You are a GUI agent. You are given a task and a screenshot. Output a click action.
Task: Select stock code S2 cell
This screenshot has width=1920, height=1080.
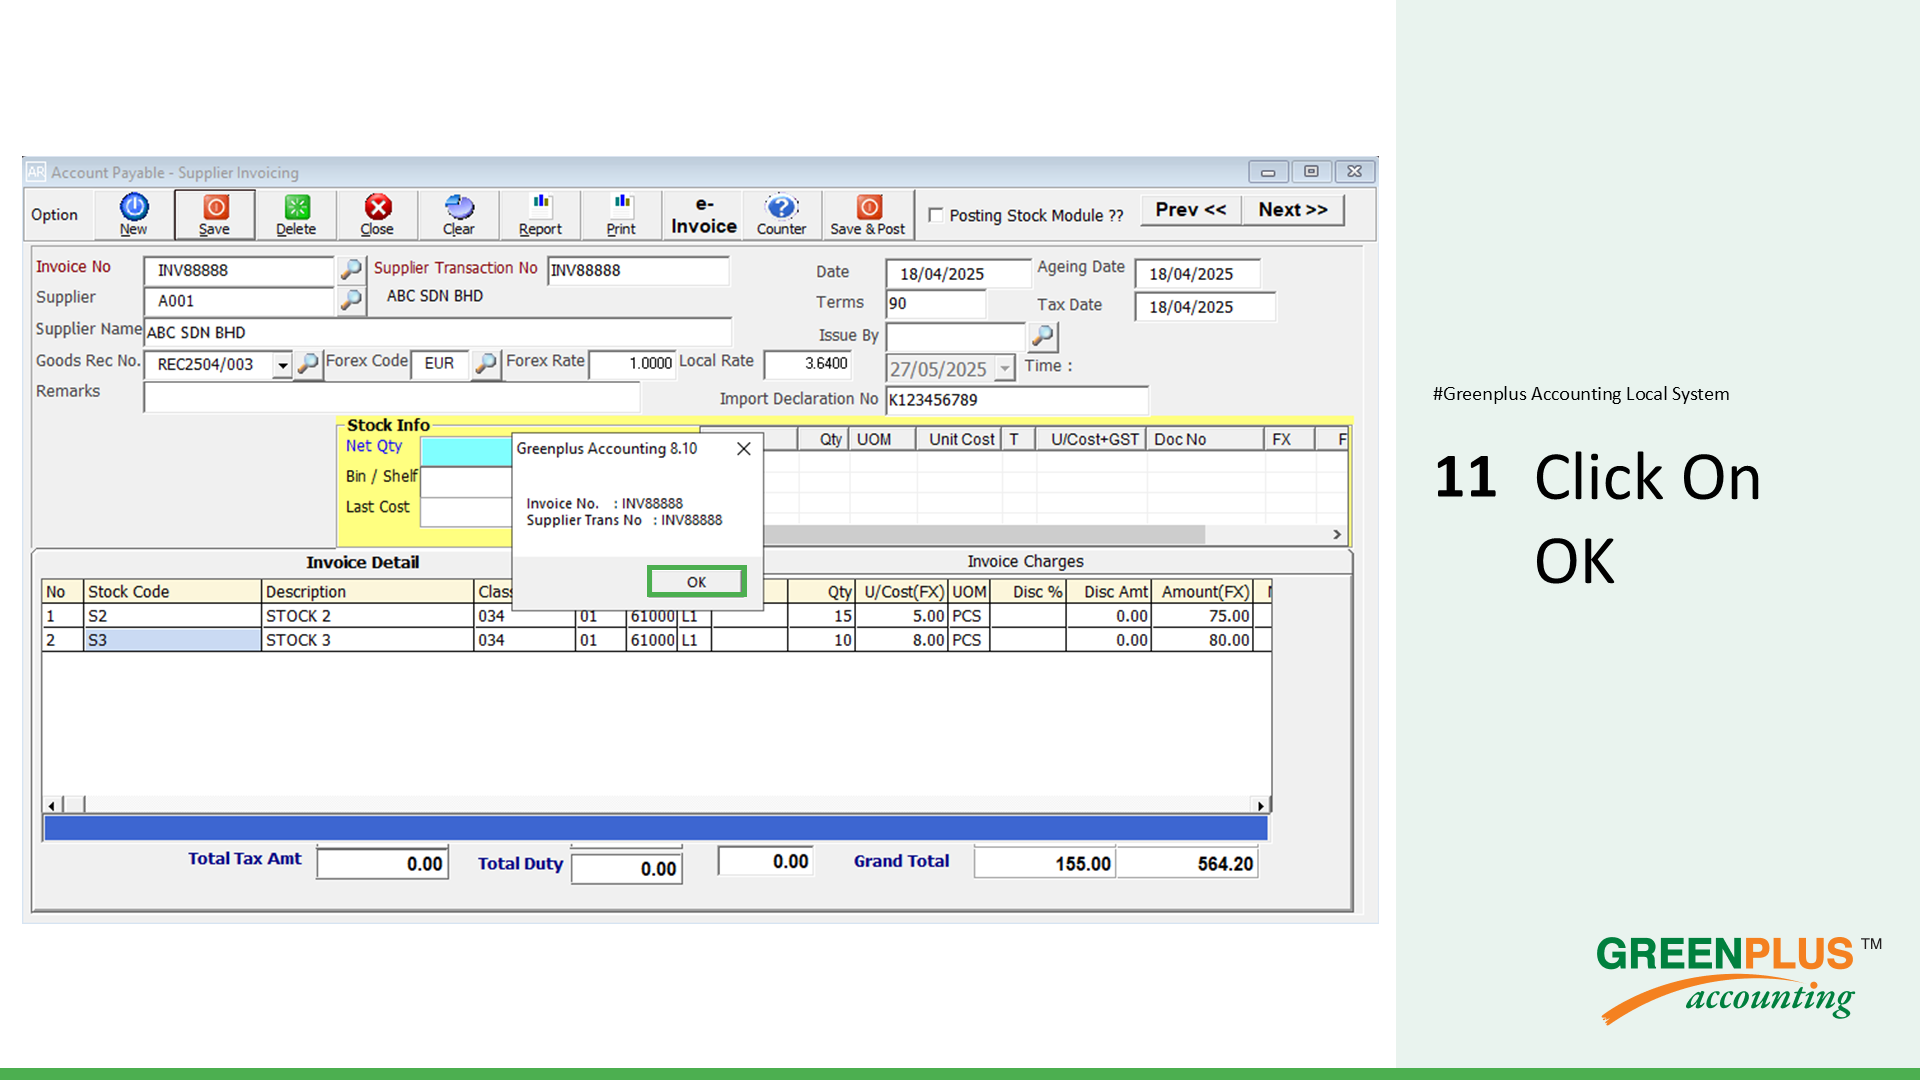pyautogui.click(x=172, y=616)
